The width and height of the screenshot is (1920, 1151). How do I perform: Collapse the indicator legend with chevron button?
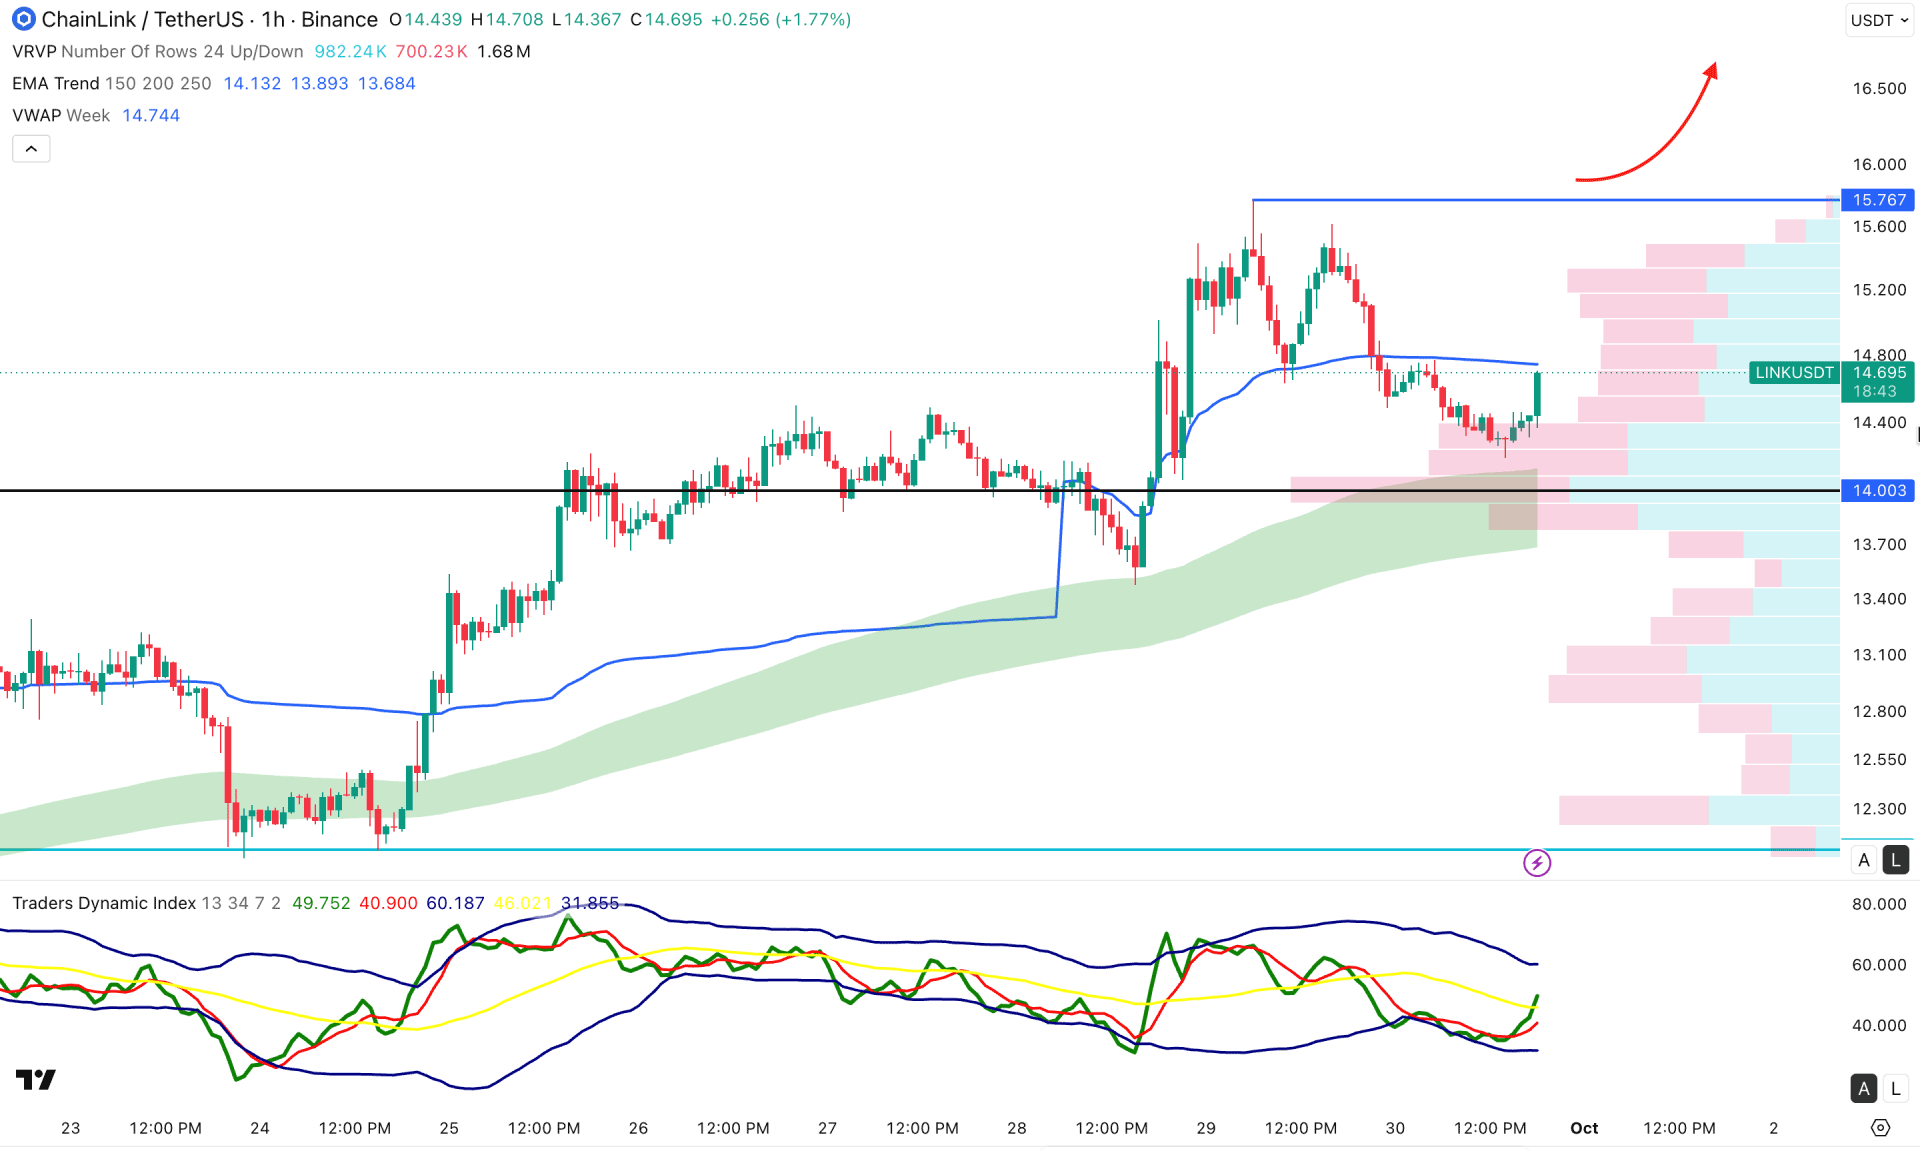(x=31, y=149)
